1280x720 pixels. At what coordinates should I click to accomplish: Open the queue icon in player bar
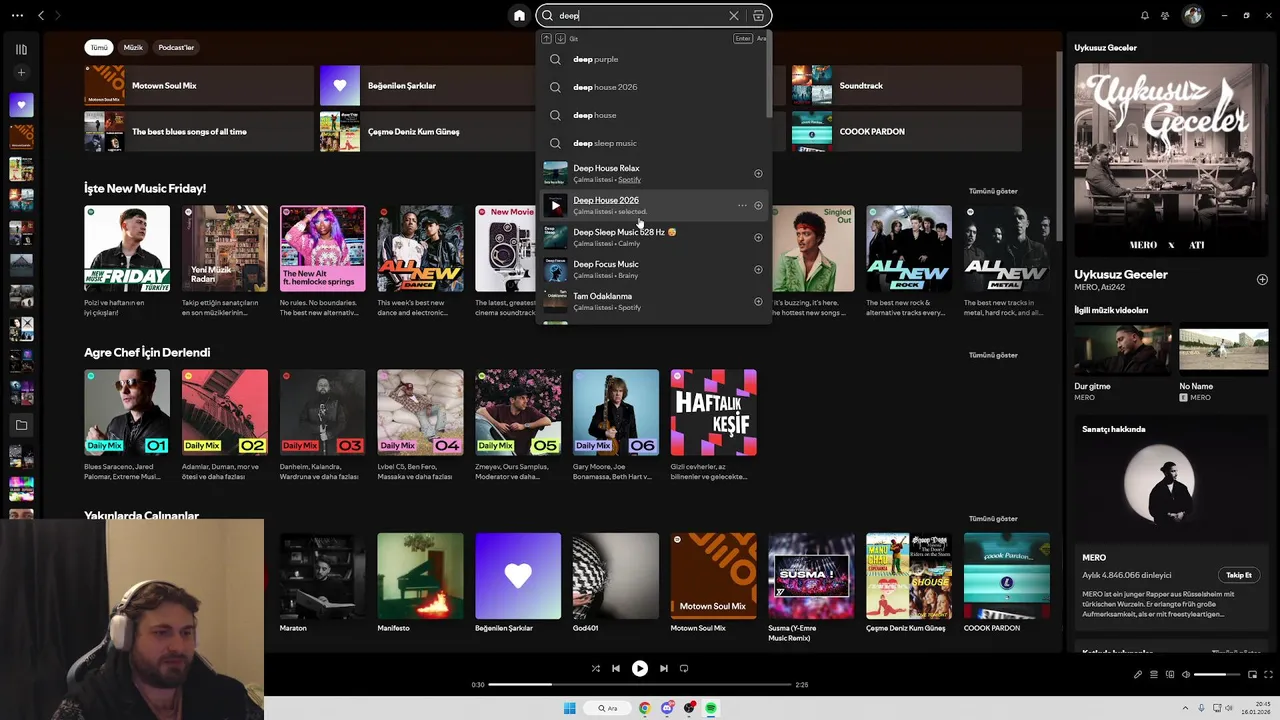(x=1153, y=675)
